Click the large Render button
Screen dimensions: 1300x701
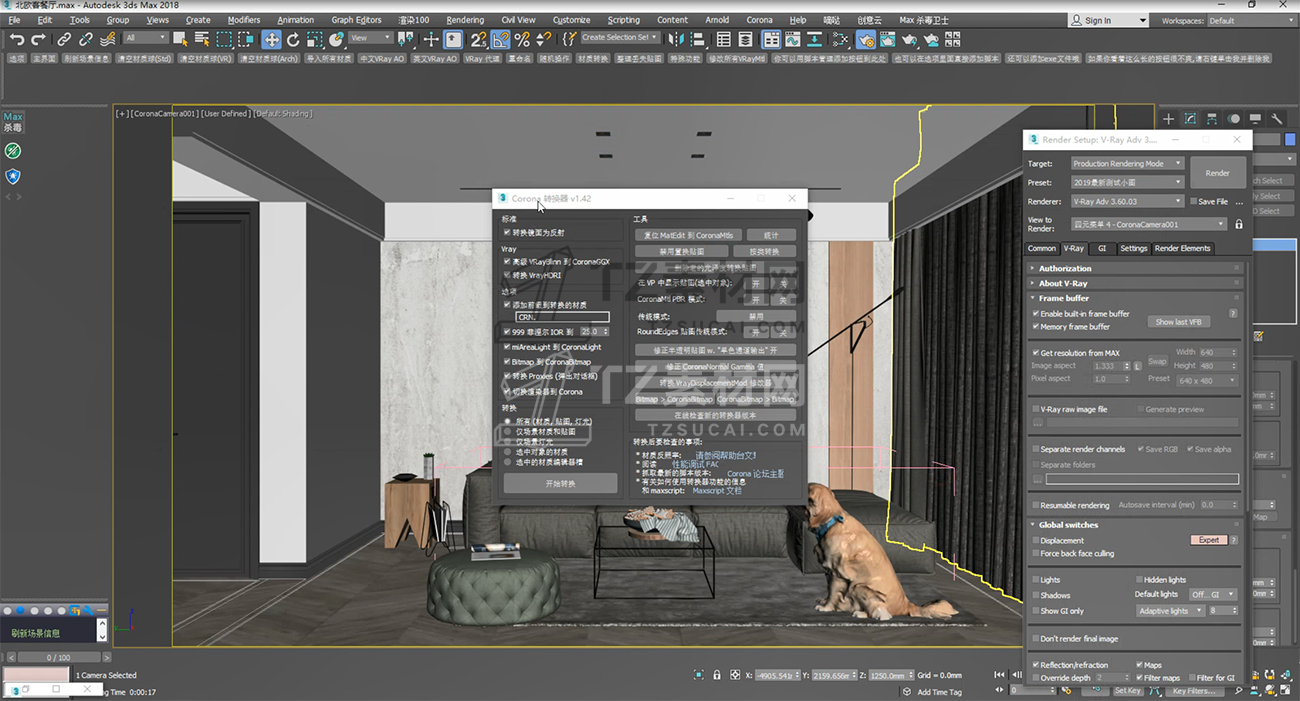coord(1217,172)
